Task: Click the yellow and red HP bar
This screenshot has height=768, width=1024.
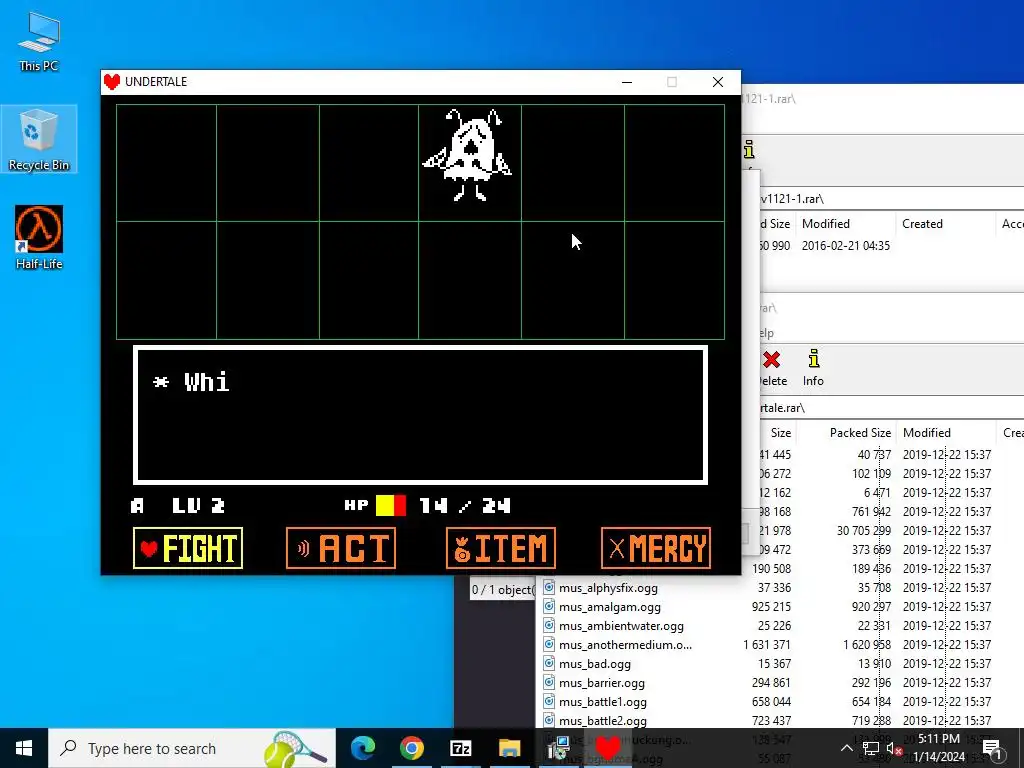Action: [x=391, y=505]
